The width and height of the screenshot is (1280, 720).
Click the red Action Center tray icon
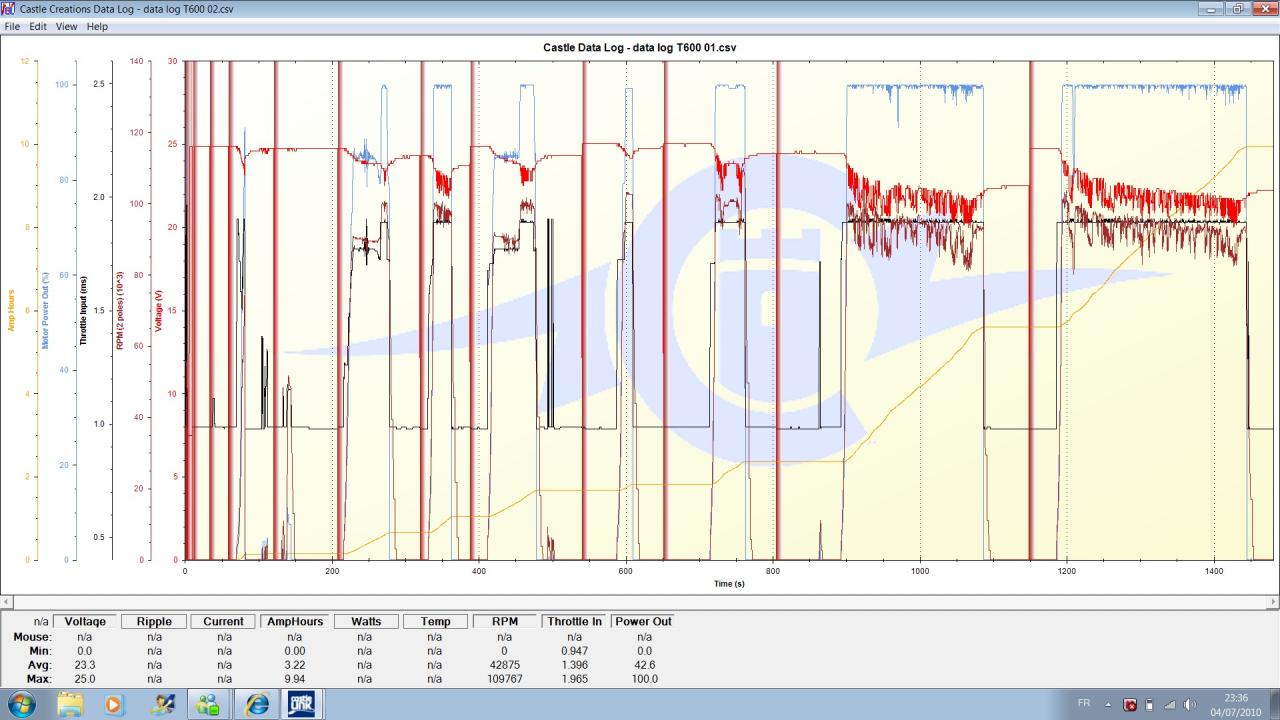point(1130,704)
